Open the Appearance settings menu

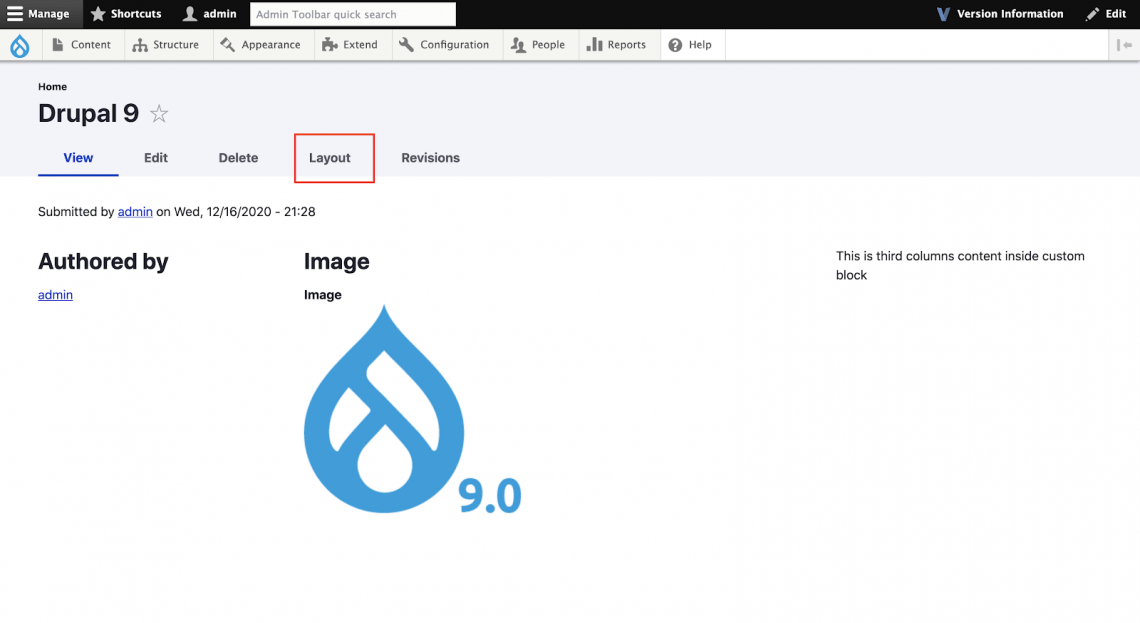click(x=261, y=45)
